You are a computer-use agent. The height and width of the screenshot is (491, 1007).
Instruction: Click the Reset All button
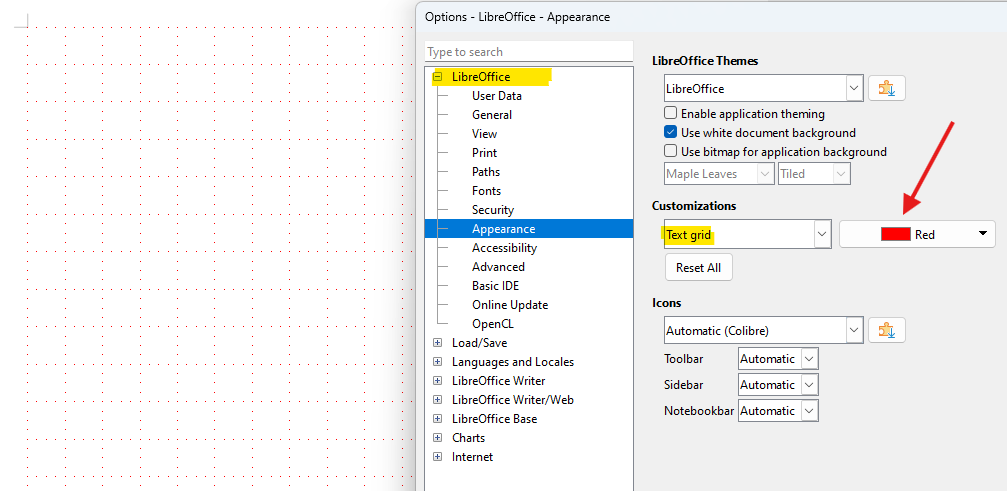[698, 268]
